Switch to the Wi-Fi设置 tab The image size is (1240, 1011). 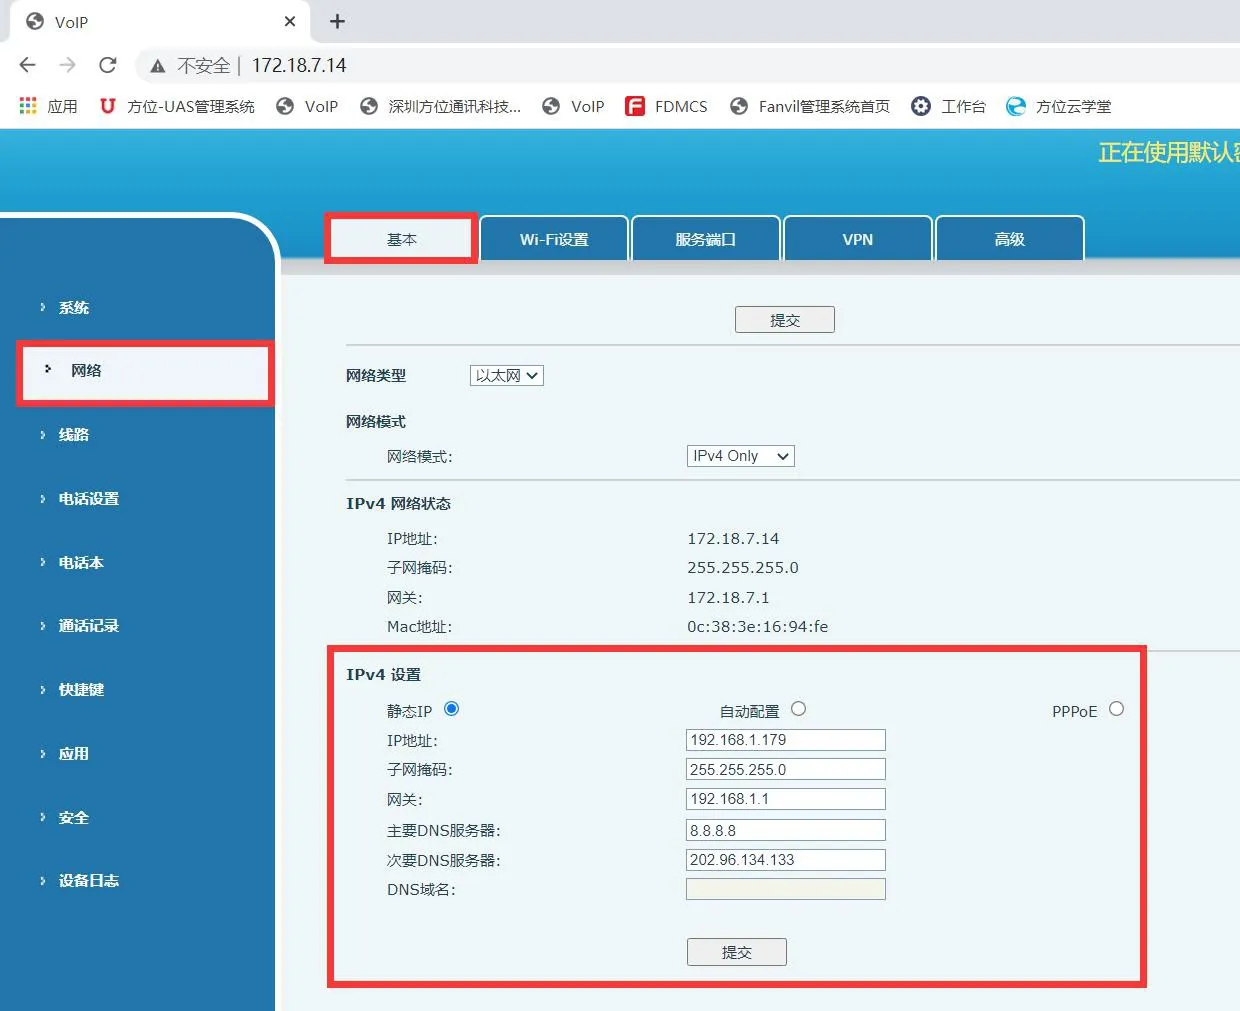(x=554, y=238)
